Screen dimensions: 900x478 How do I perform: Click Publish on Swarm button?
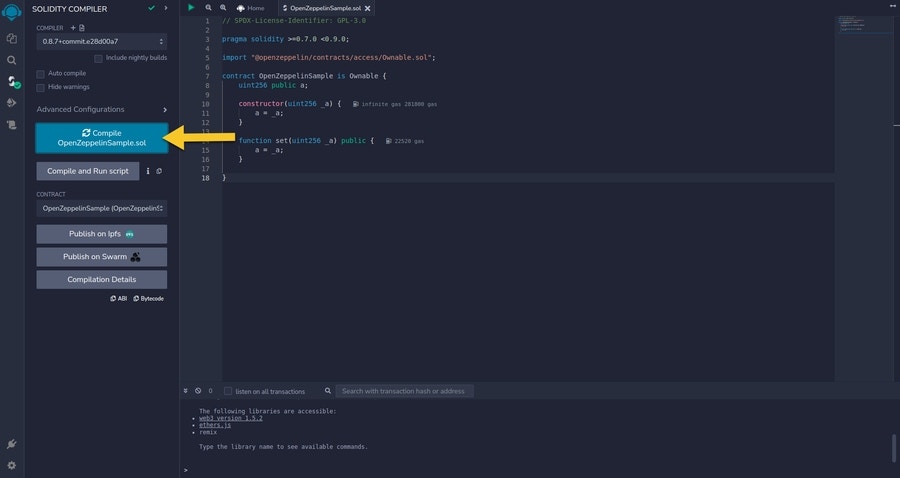pyautogui.click(x=102, y=257)
